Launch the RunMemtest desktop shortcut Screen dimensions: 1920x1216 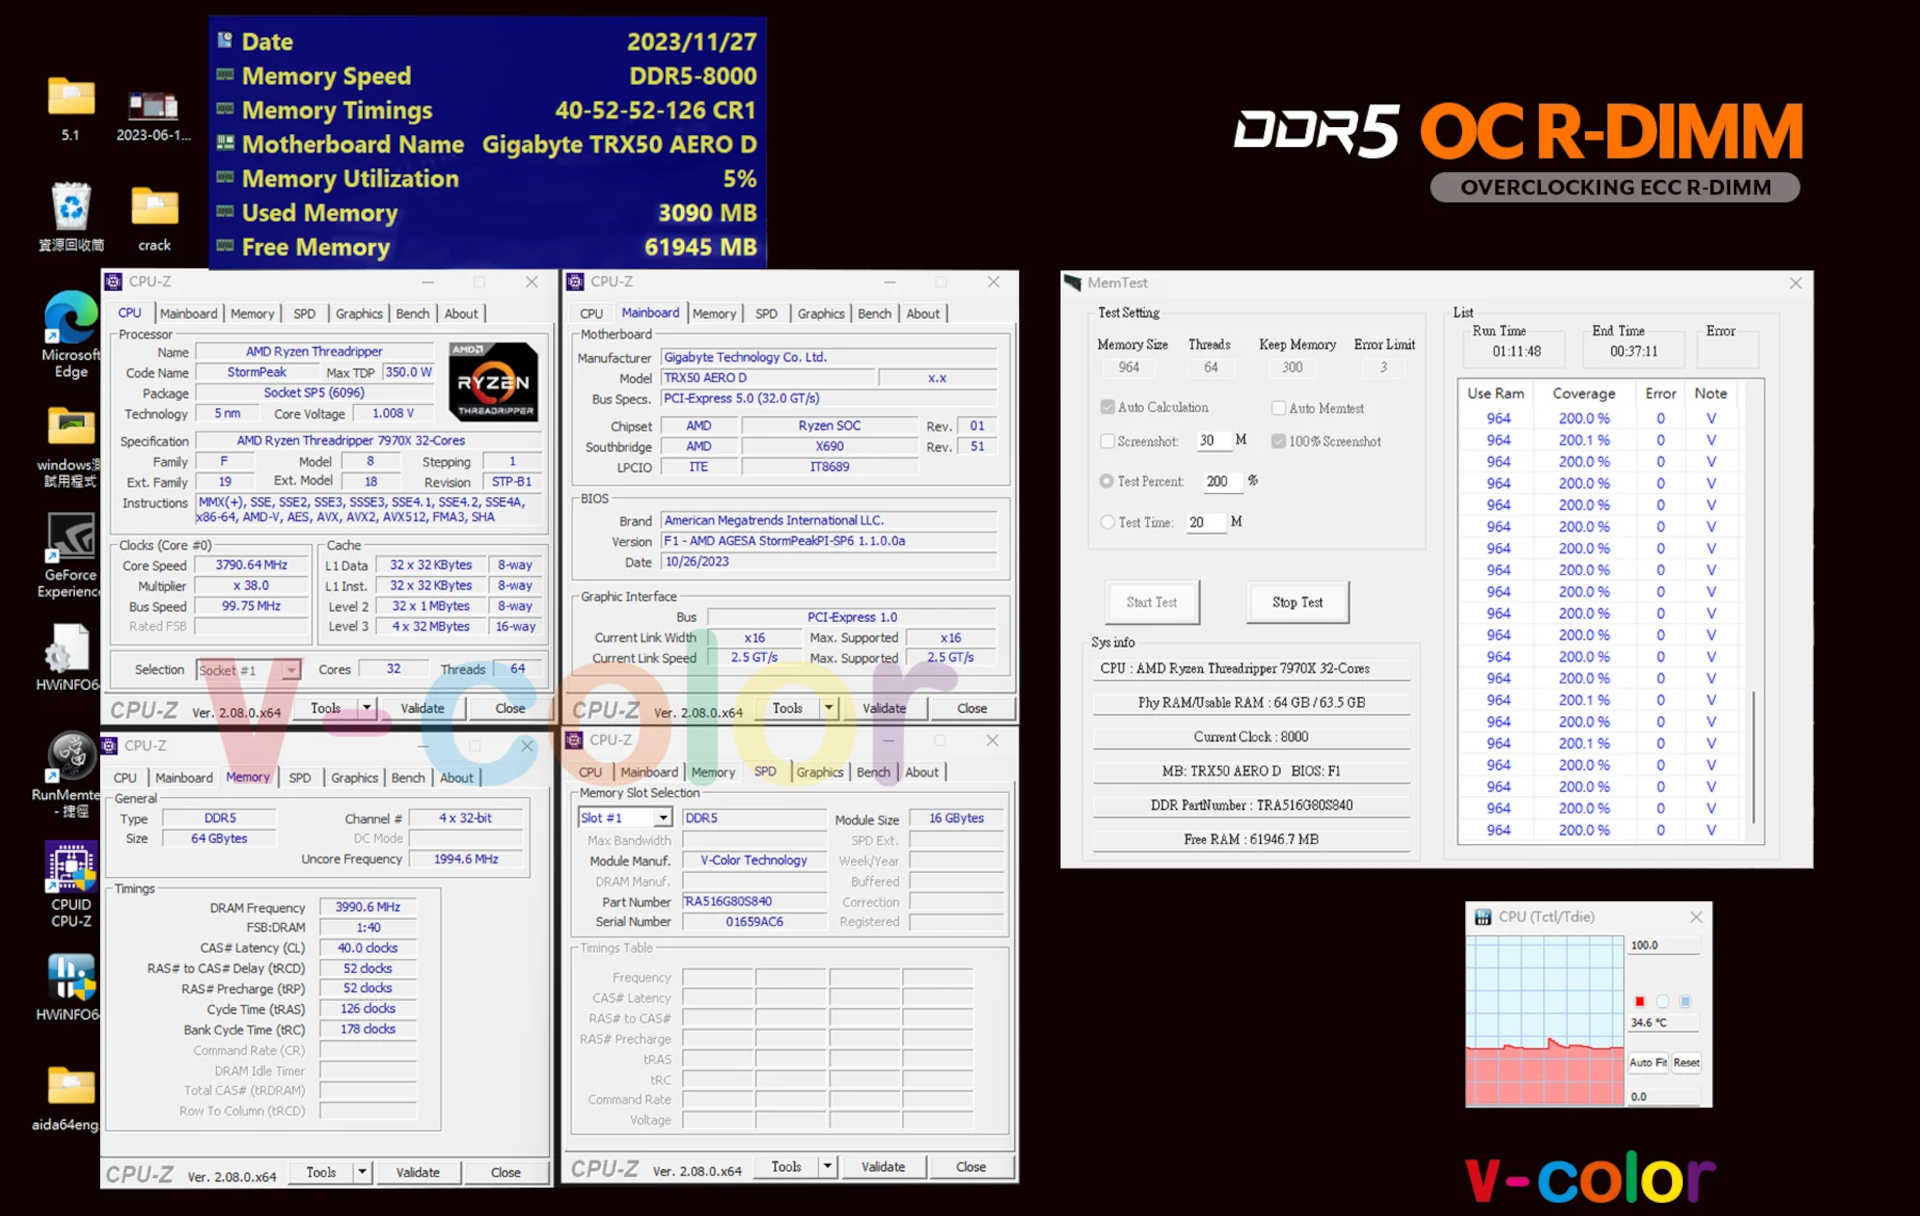tap(70, 758)
